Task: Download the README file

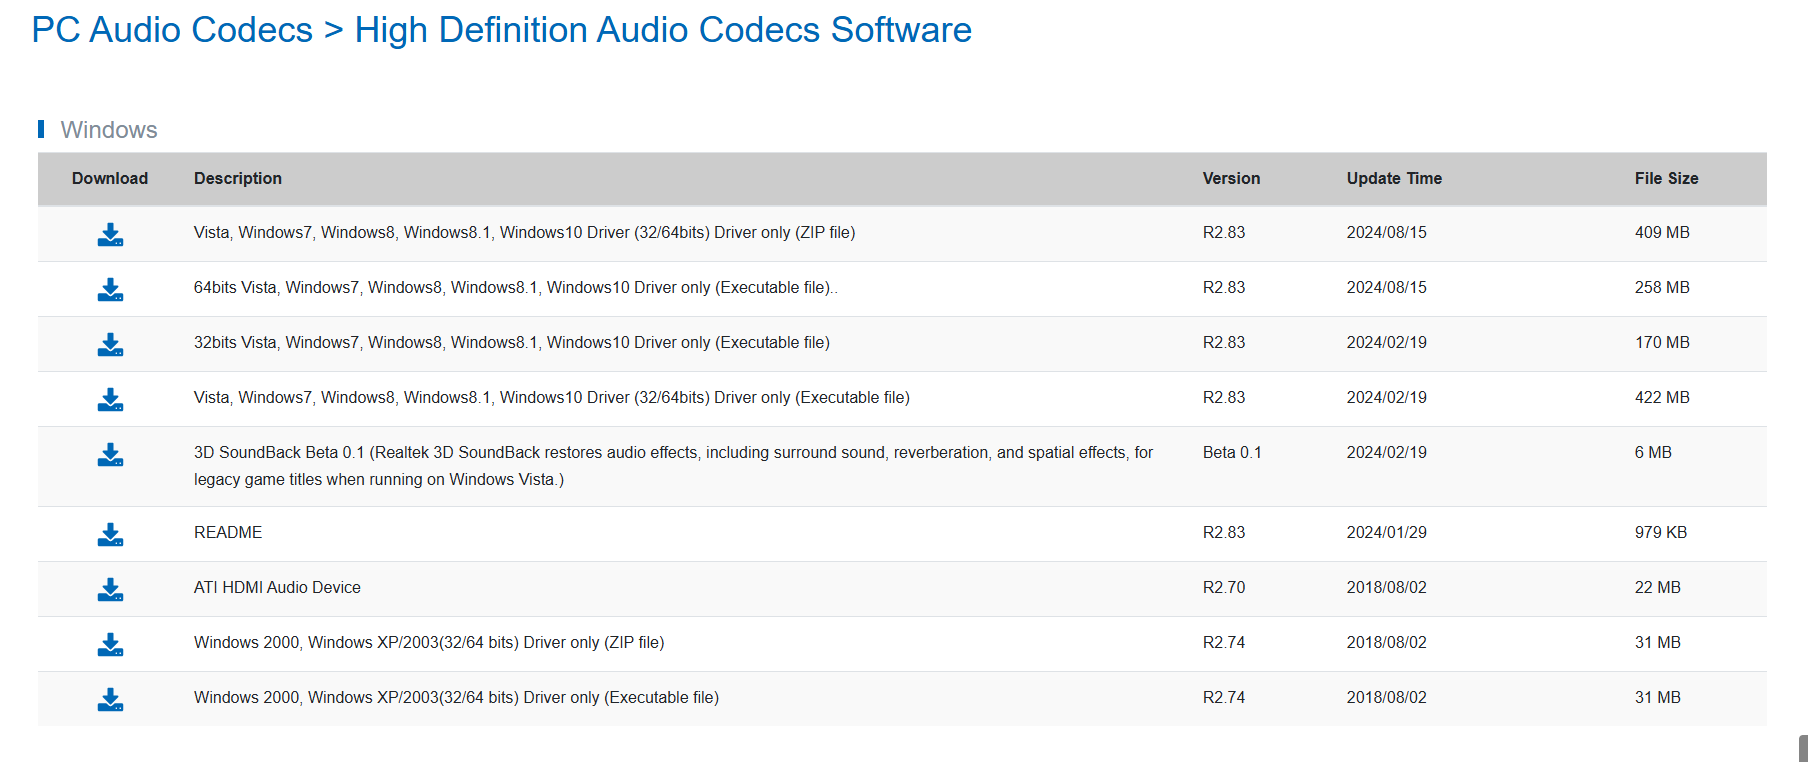Action: click(110, 535)
